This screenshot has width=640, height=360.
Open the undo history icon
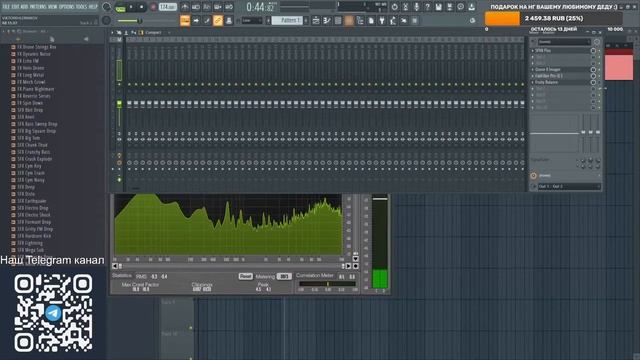click(394, 7)
